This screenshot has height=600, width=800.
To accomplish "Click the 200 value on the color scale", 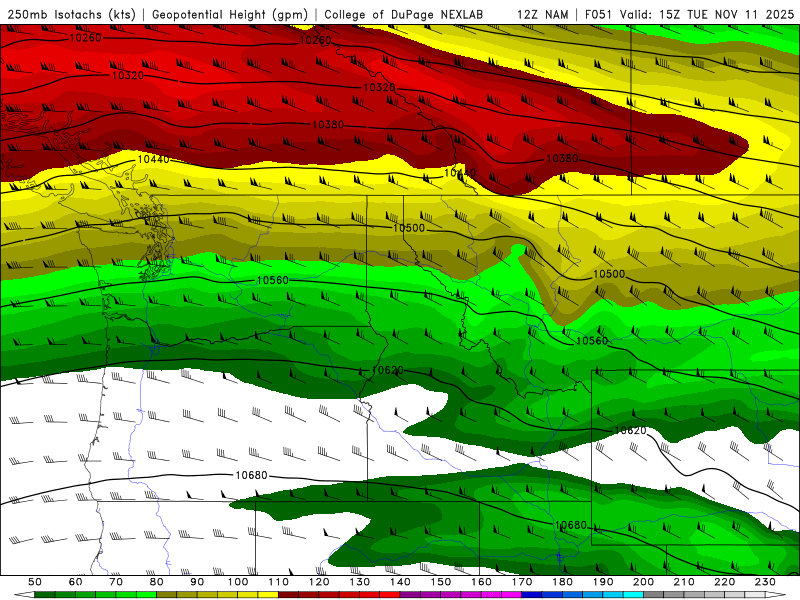I will [644, 582].
